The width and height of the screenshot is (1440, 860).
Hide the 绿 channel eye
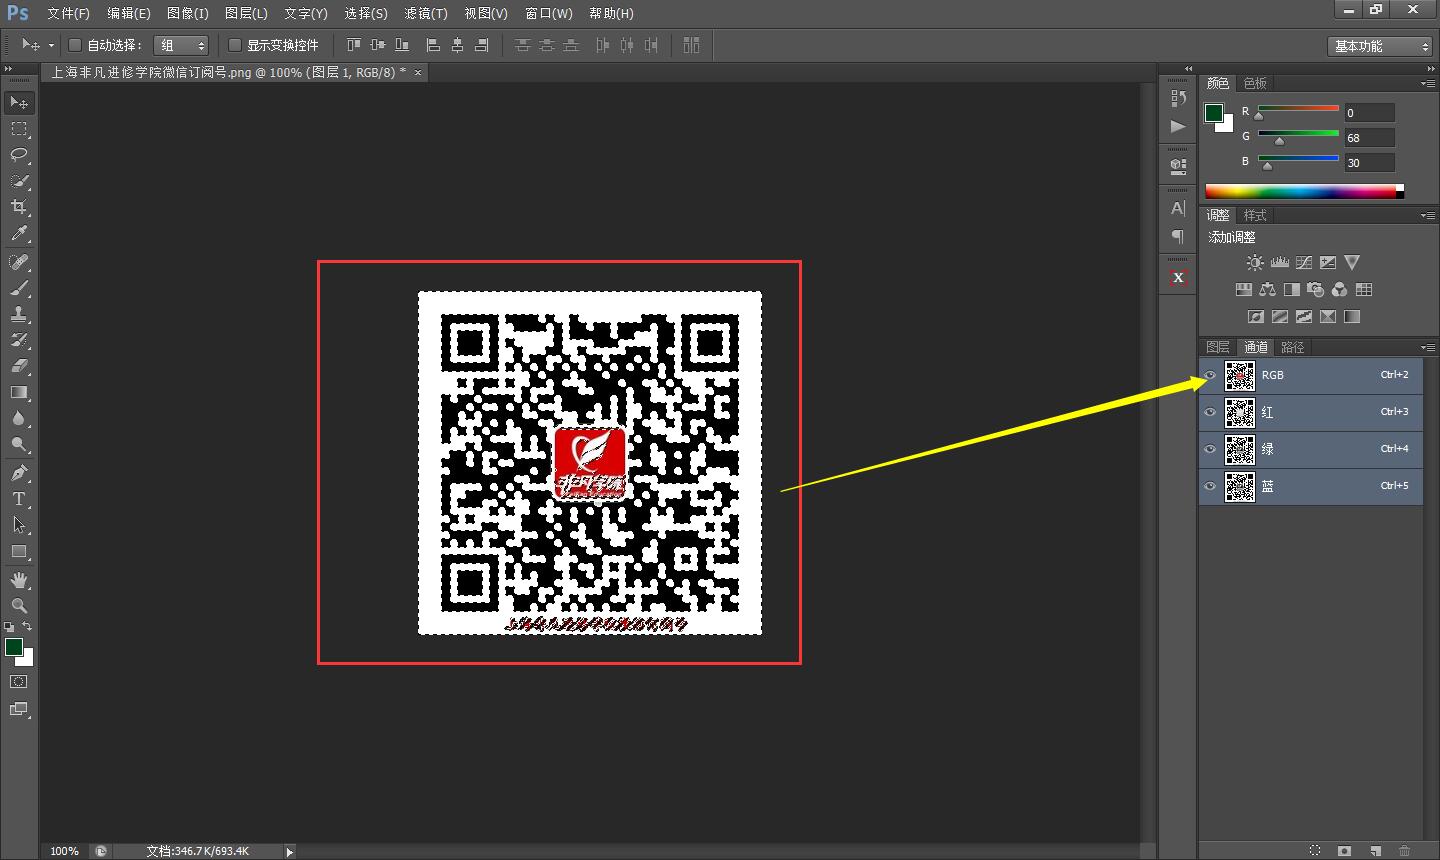click(1210, 450)
